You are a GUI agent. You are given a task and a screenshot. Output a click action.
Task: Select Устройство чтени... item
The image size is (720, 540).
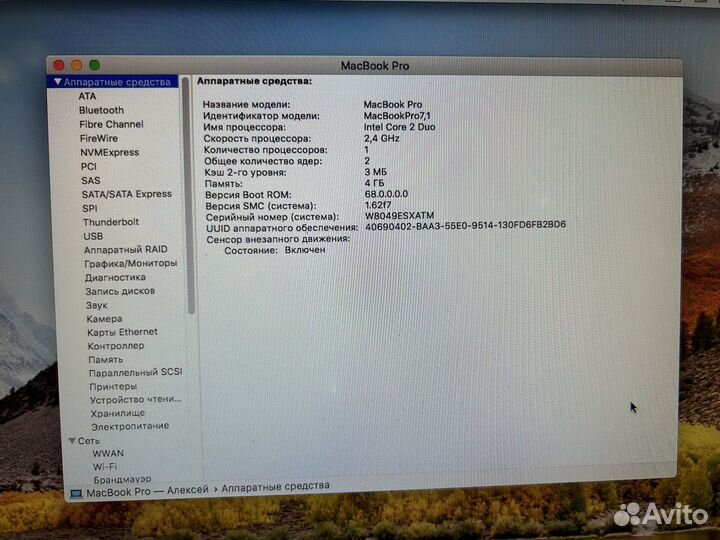click(x=135, y=399)
